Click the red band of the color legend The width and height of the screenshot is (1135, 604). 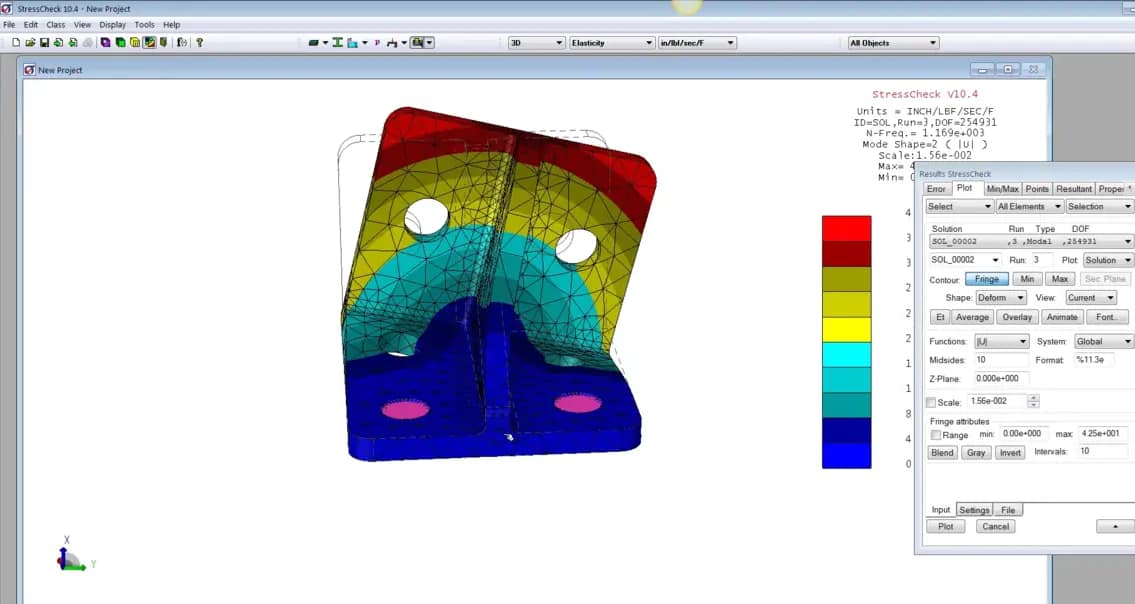coord(847,225)
